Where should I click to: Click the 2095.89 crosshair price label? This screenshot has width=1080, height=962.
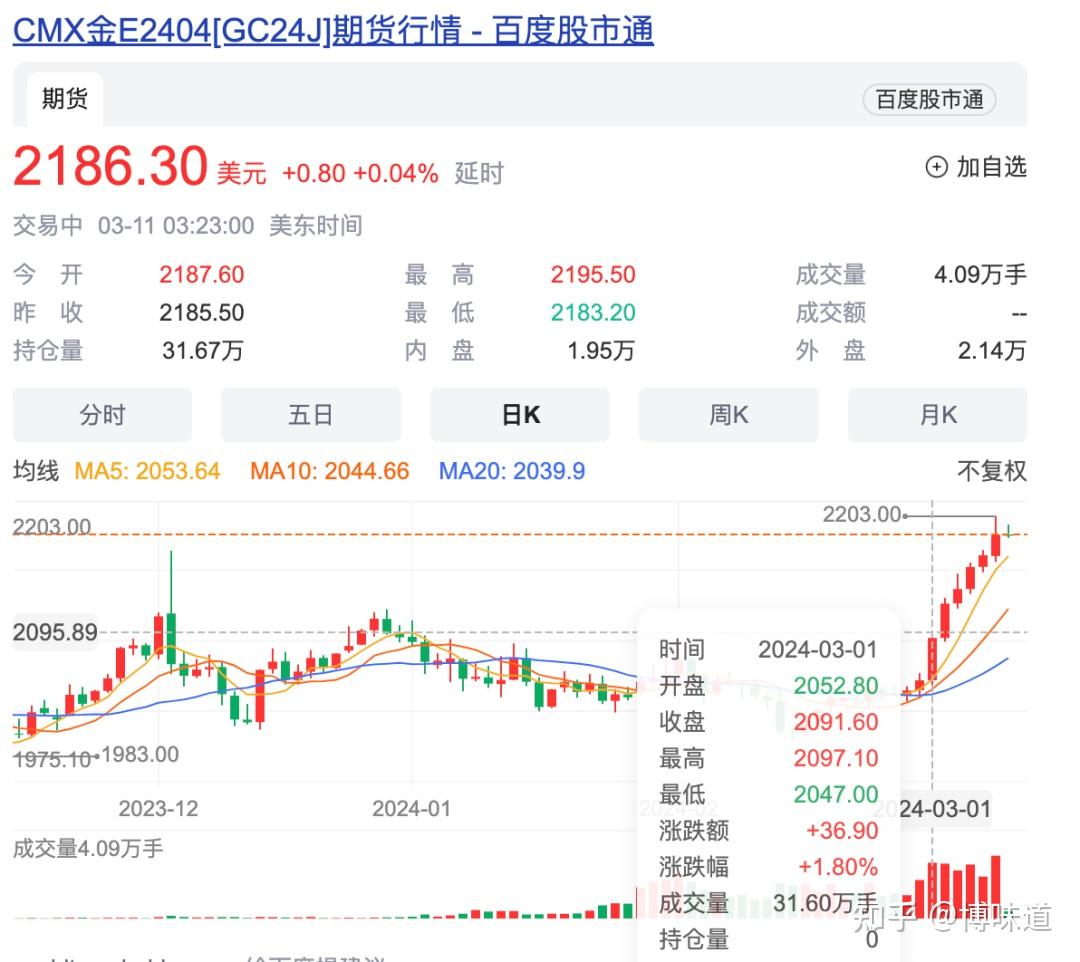55,632
